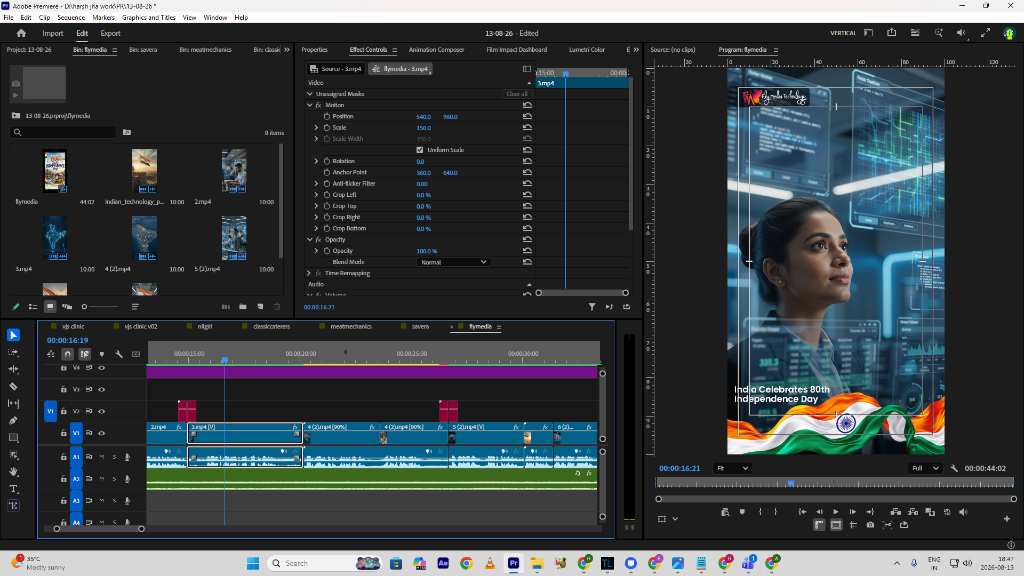Click the Program monitor playhead scrubber
This screenshot has height=576, width=1024.
(x=791, y=484)
